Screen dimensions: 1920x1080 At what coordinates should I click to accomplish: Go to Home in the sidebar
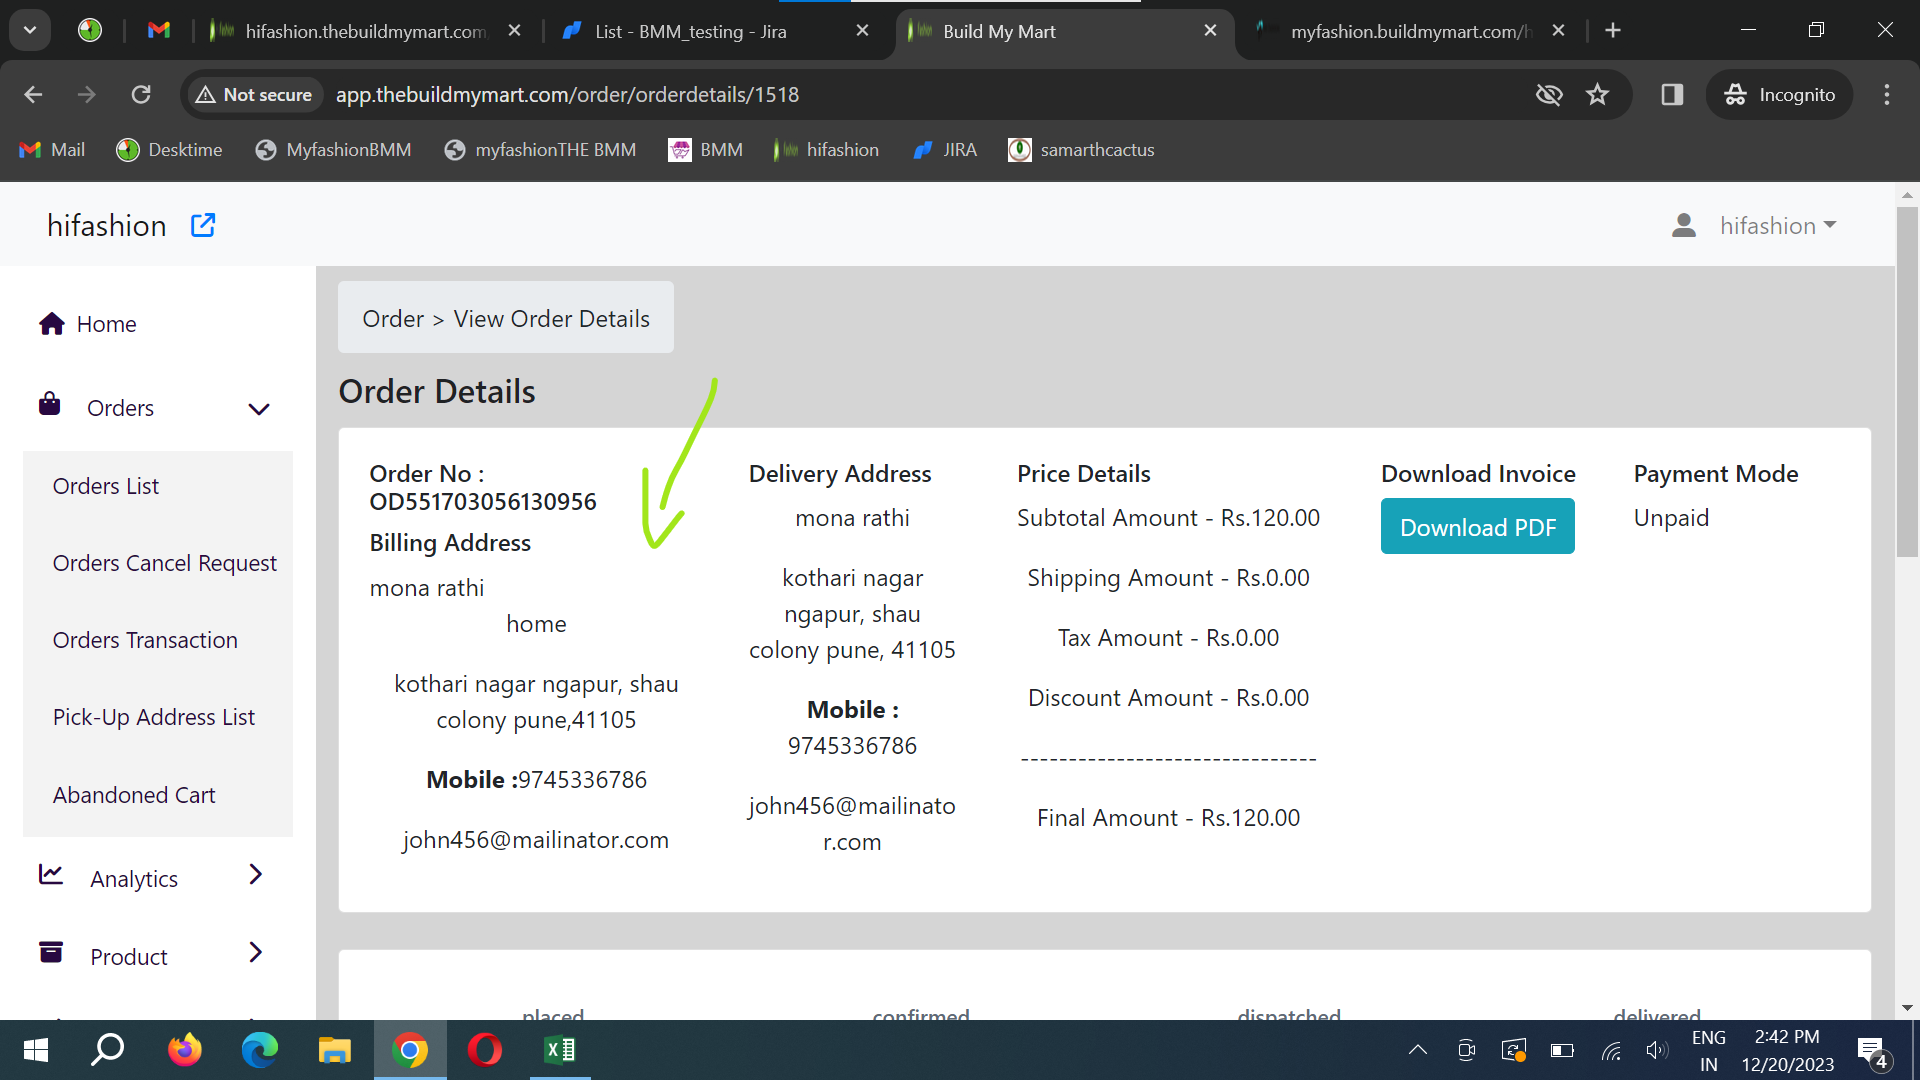pyautogui.click(x=106, y=324)
